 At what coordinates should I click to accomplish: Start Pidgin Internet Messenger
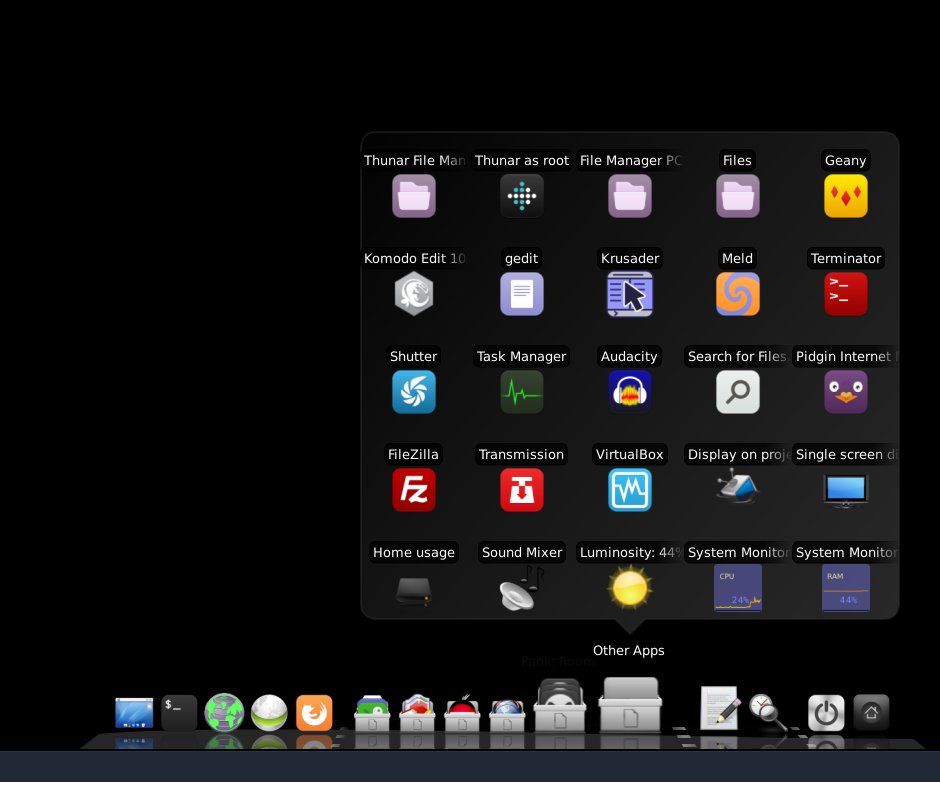845,392
